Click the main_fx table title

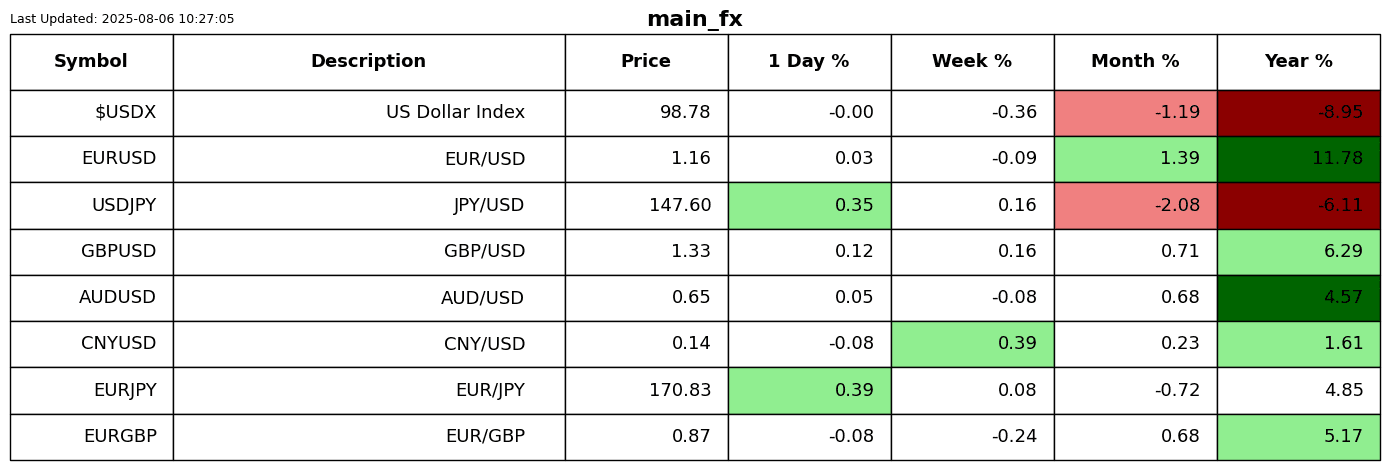tap(694, 19)
